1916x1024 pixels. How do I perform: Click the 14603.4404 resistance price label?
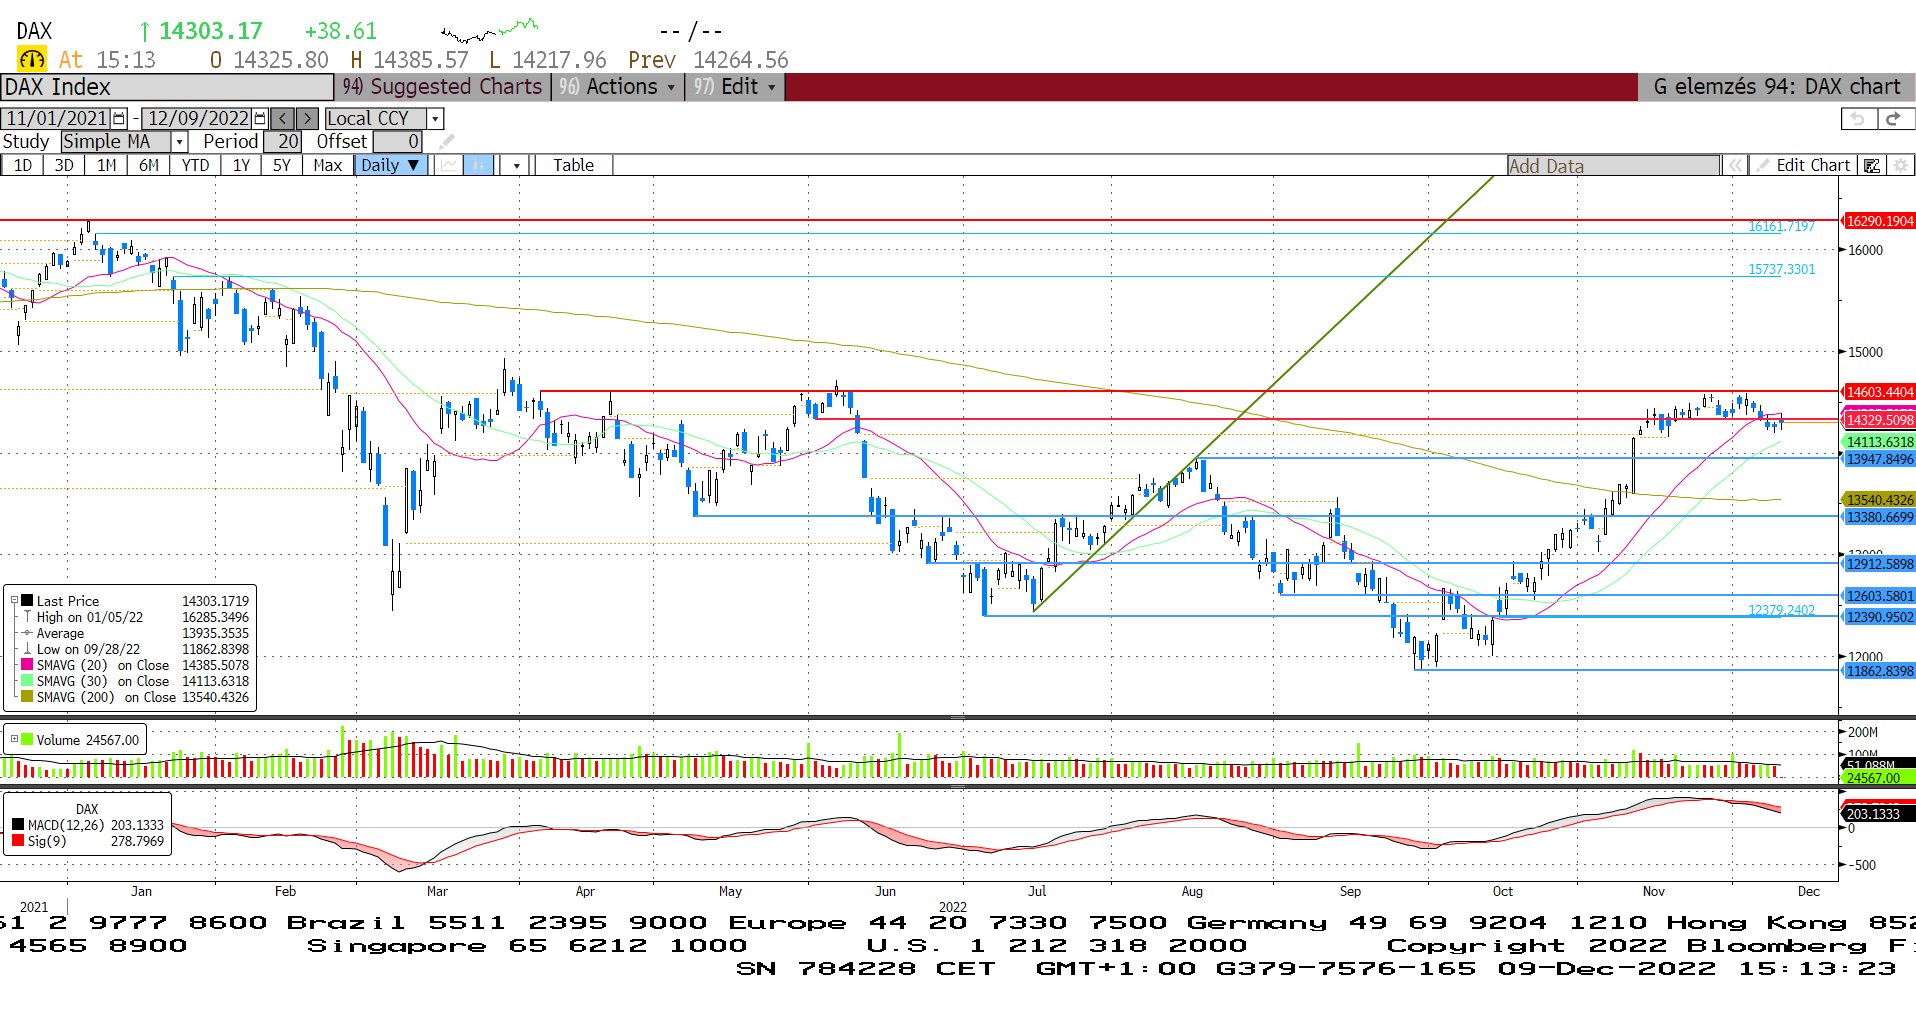tap(1879, 392)
